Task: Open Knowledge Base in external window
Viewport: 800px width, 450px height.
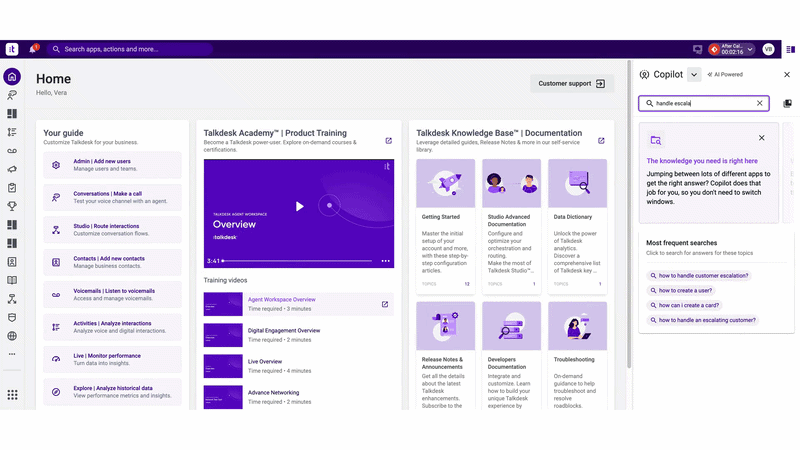Action: [601, 141]
